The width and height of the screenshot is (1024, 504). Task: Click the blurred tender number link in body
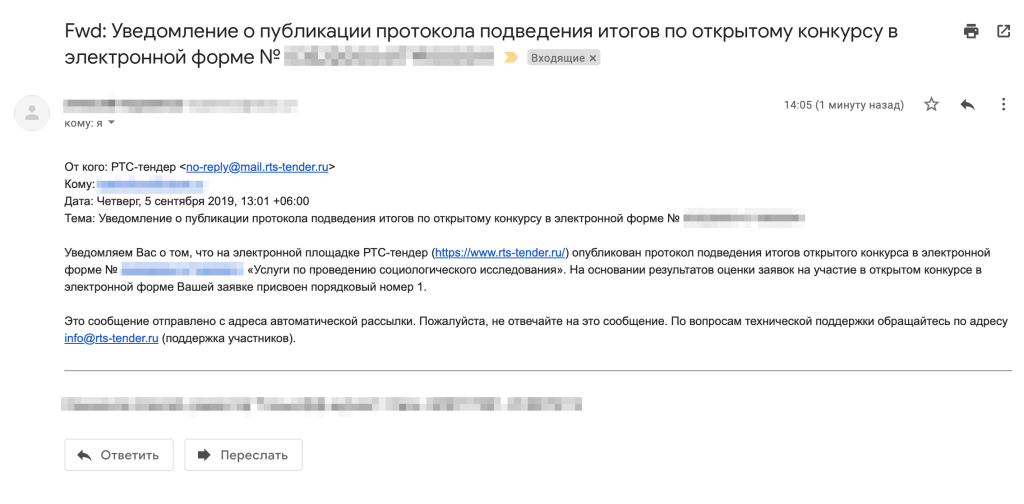click(183, 269)
